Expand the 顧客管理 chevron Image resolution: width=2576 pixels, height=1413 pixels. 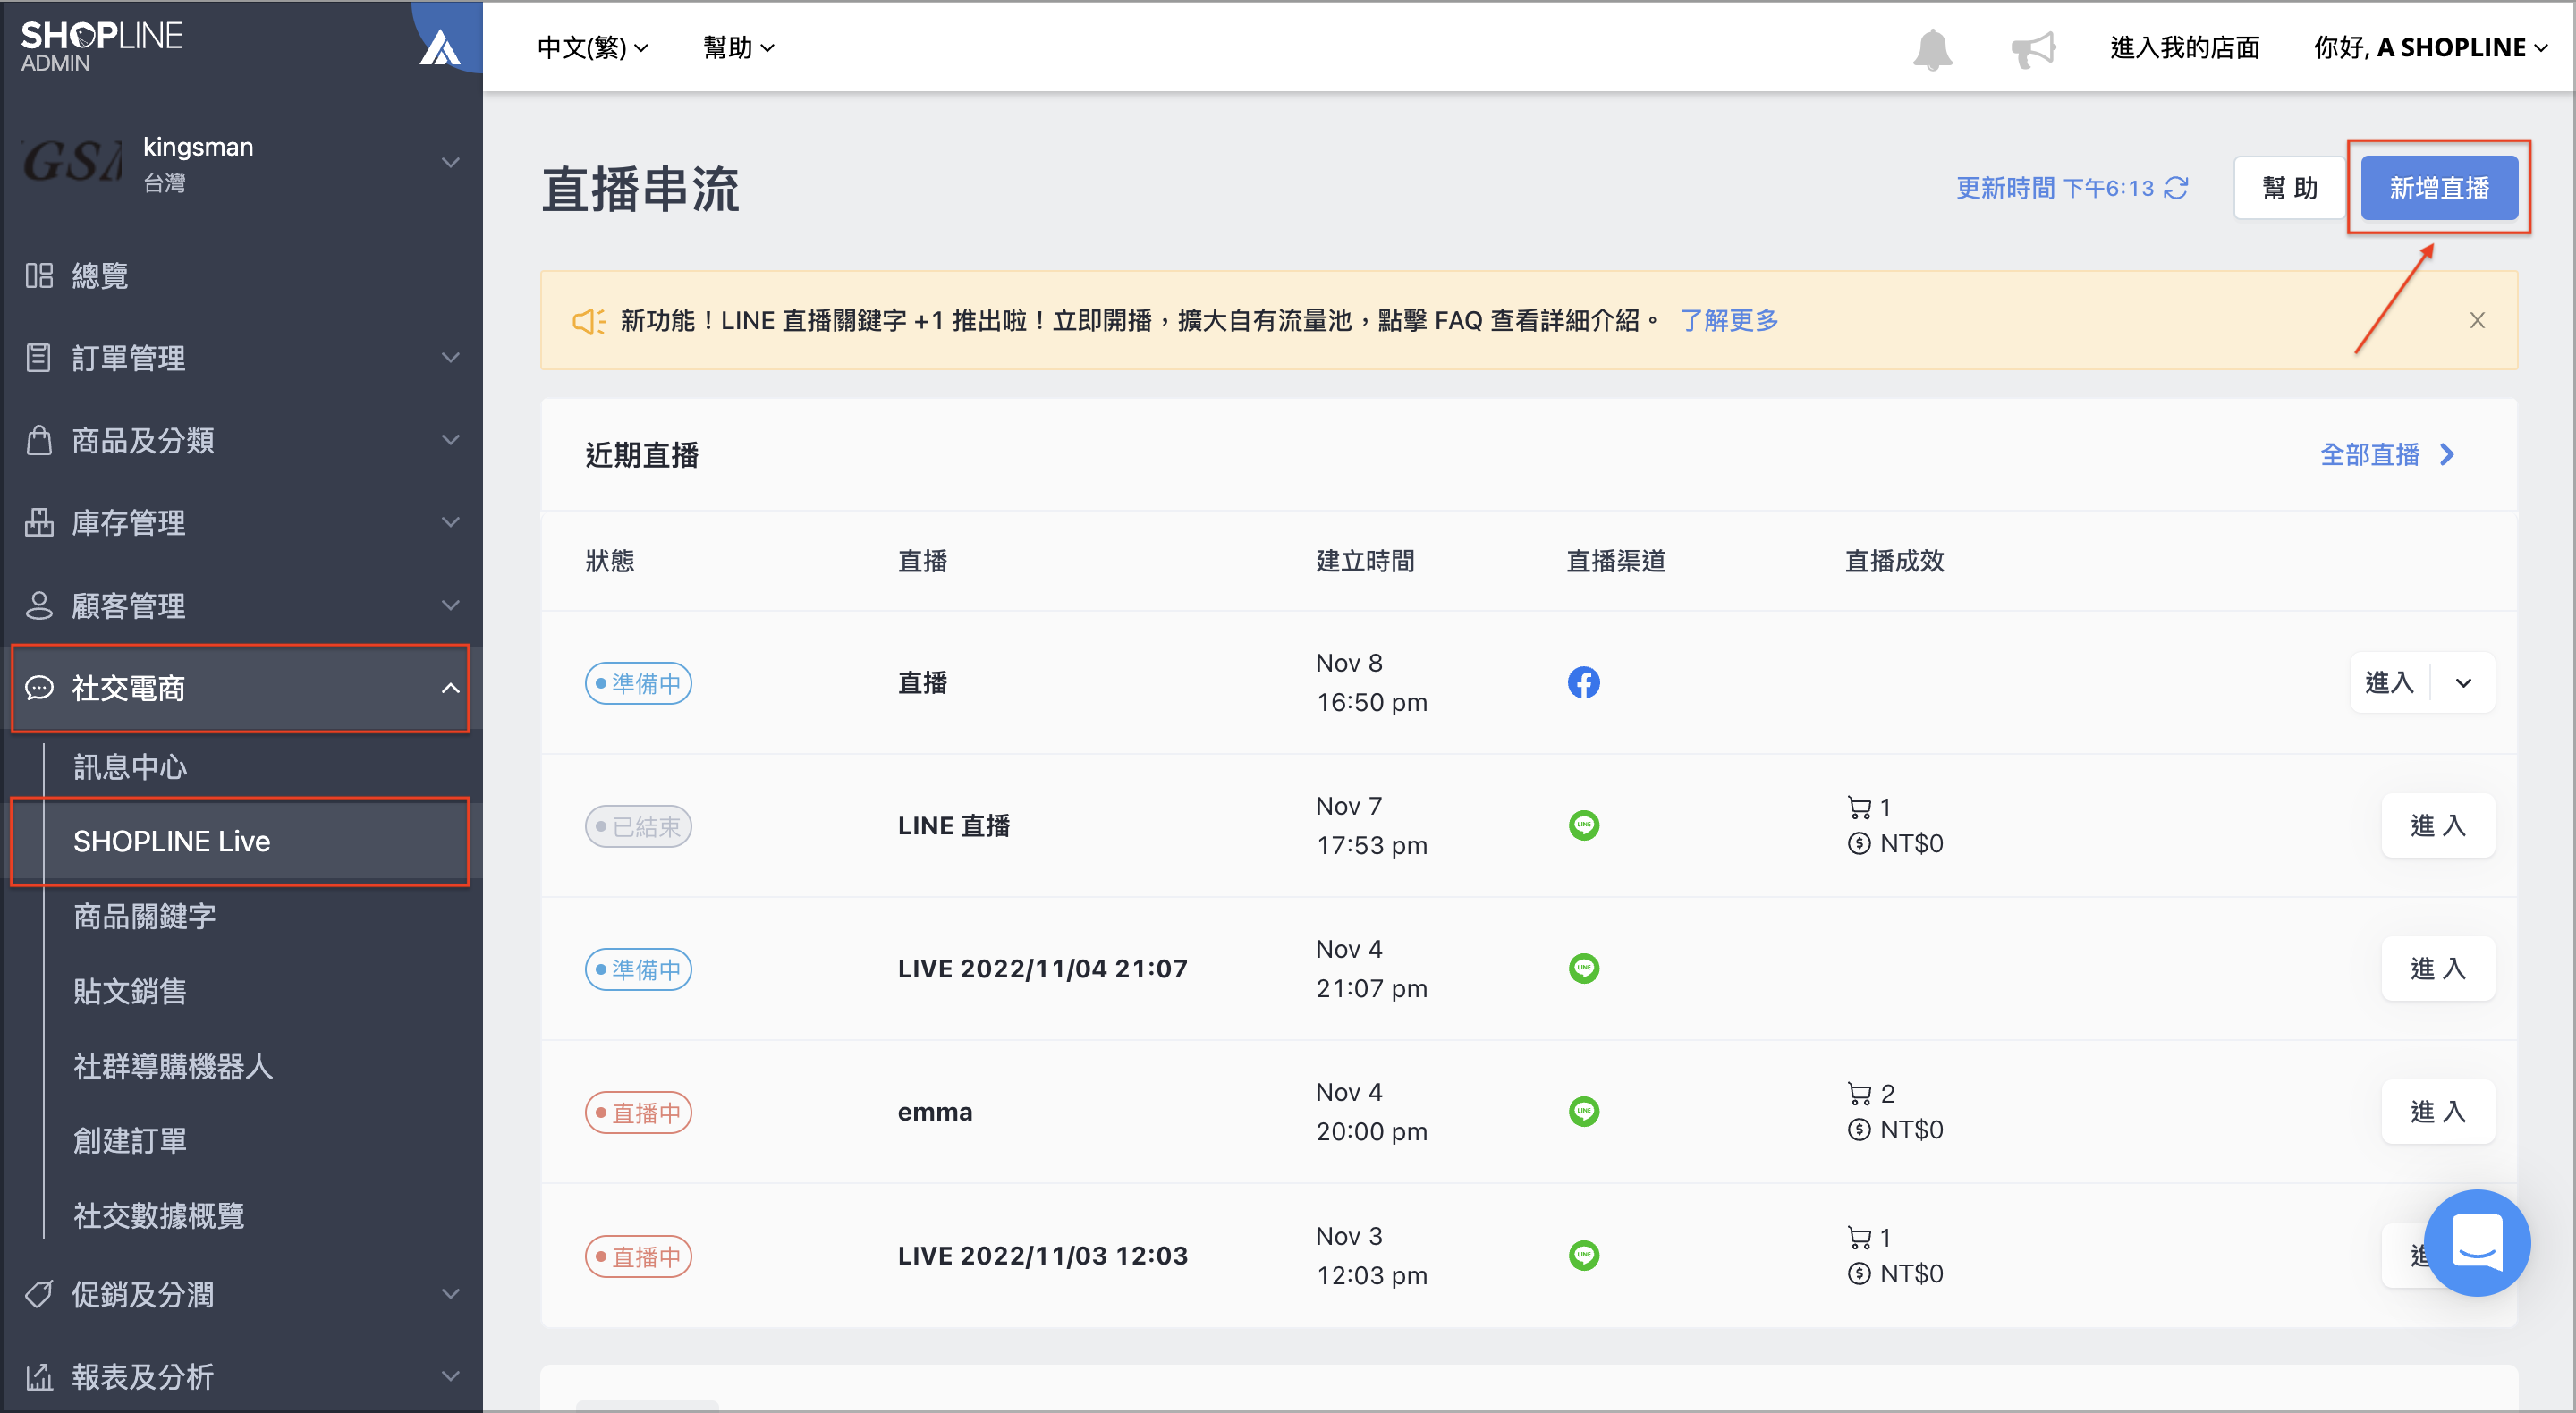[451, 605]
